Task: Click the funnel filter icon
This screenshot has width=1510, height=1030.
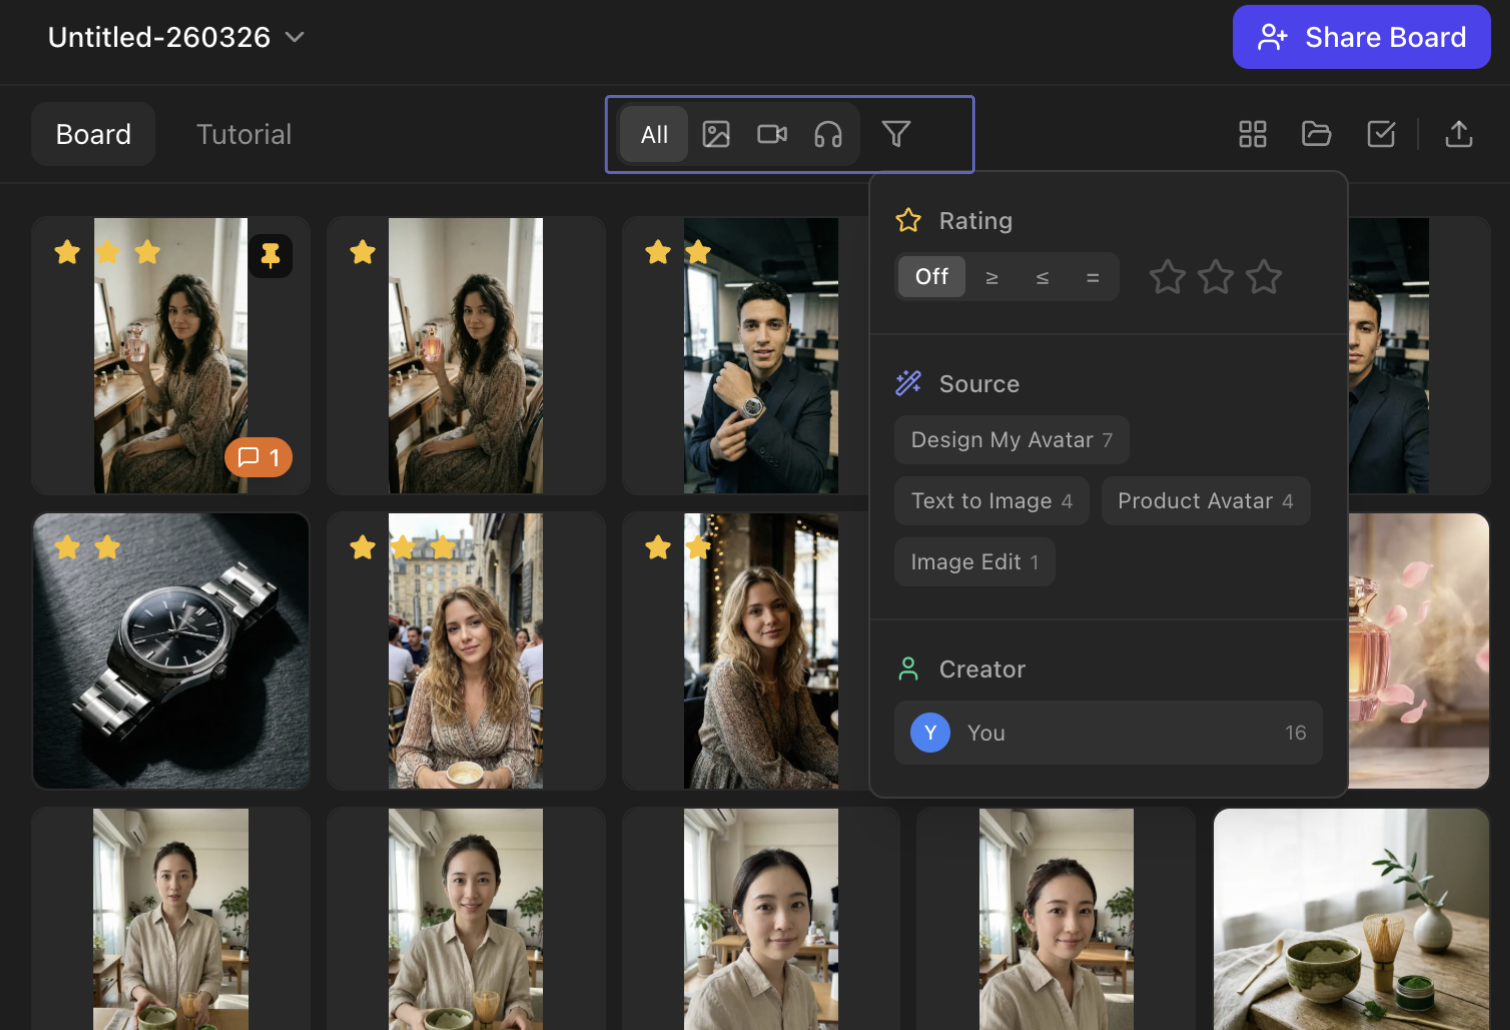Action: (896, 134)
